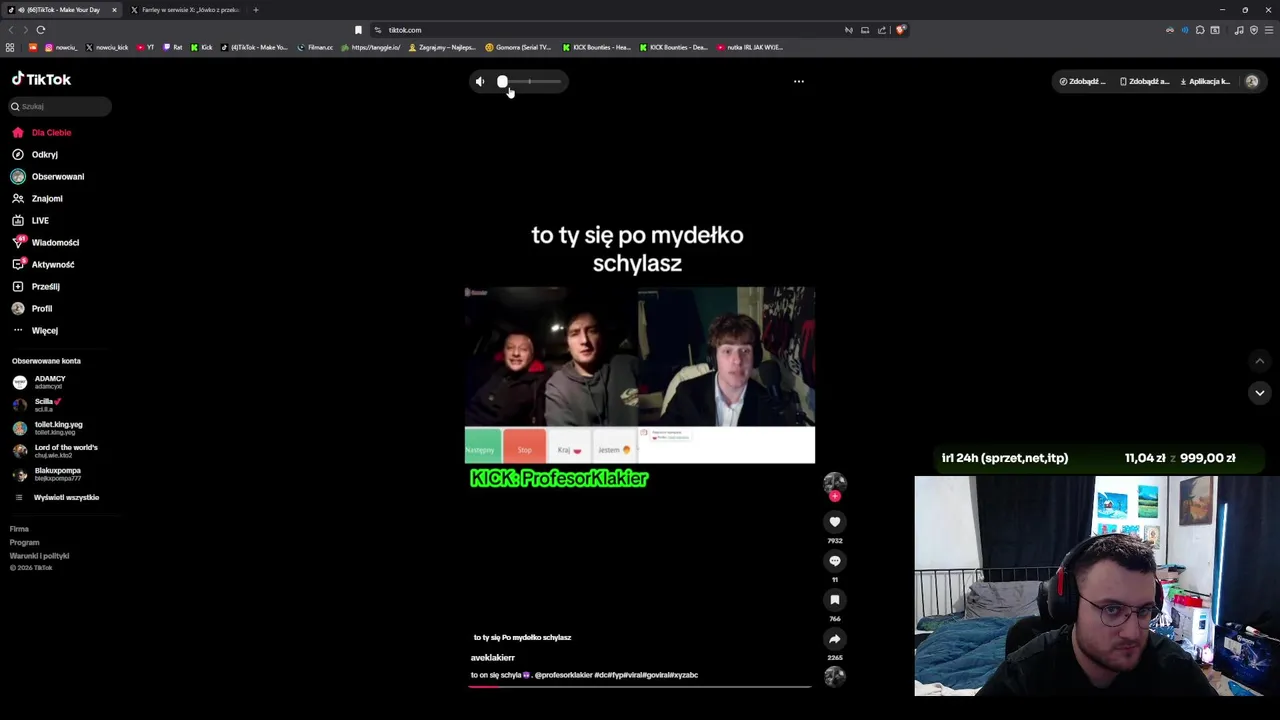The image size is (1280, 720).
Task: Like the video with the heart icon
Action: coord(835,522)
